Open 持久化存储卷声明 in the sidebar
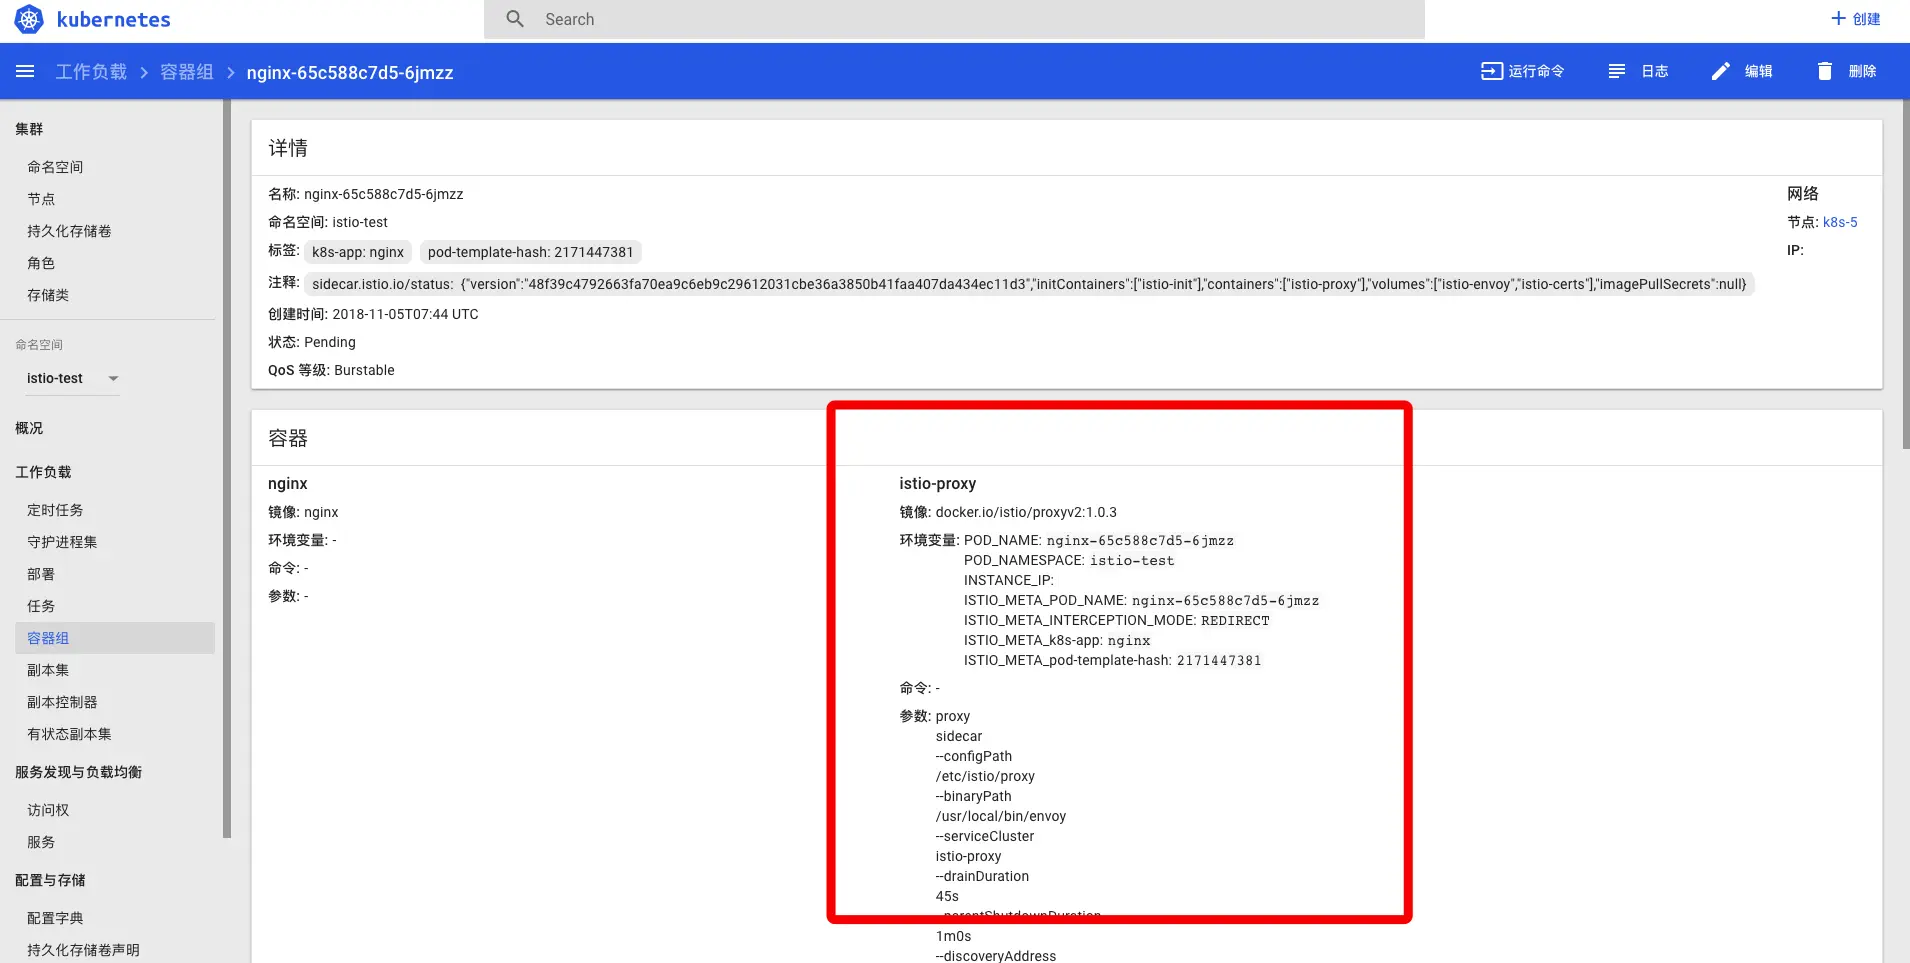1910x963 pixels. click(83, 950)
